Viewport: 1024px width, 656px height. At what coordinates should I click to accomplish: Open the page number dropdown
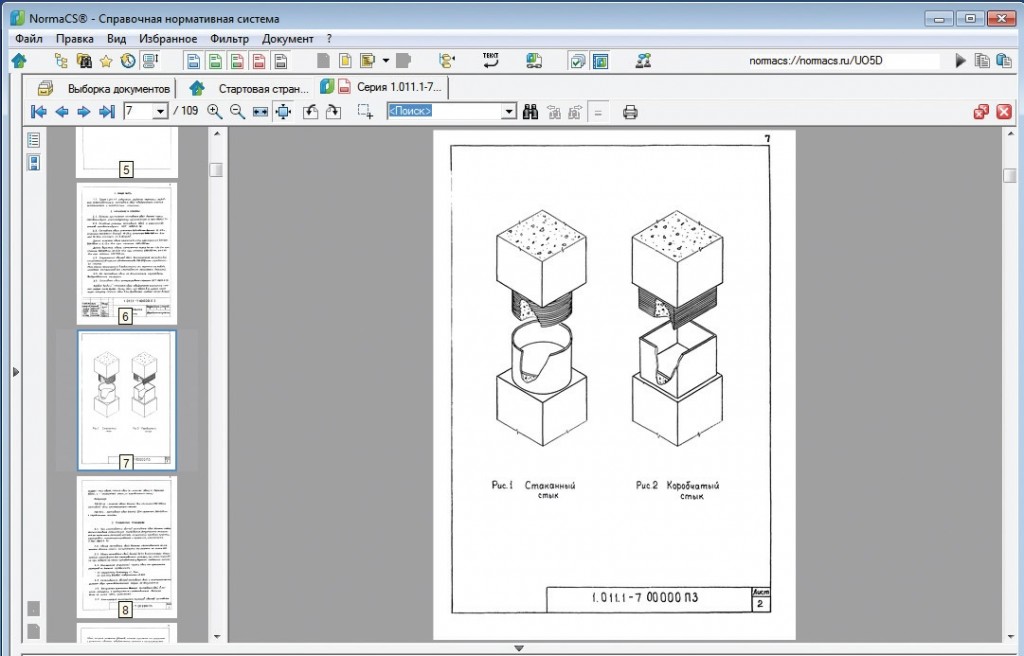click(x=160, y=112)
